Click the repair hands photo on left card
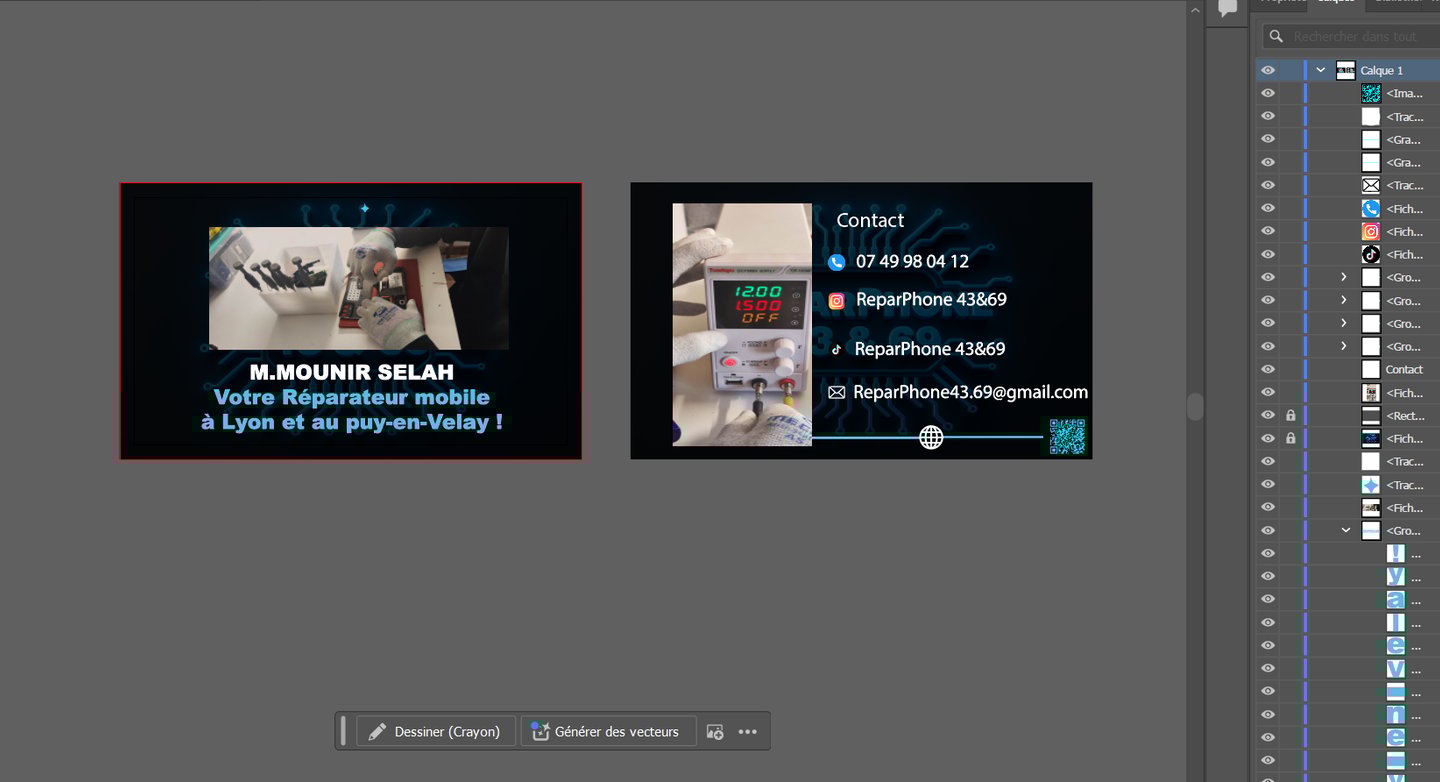Screen dimensions: 1440x782 tap(359, 288)
